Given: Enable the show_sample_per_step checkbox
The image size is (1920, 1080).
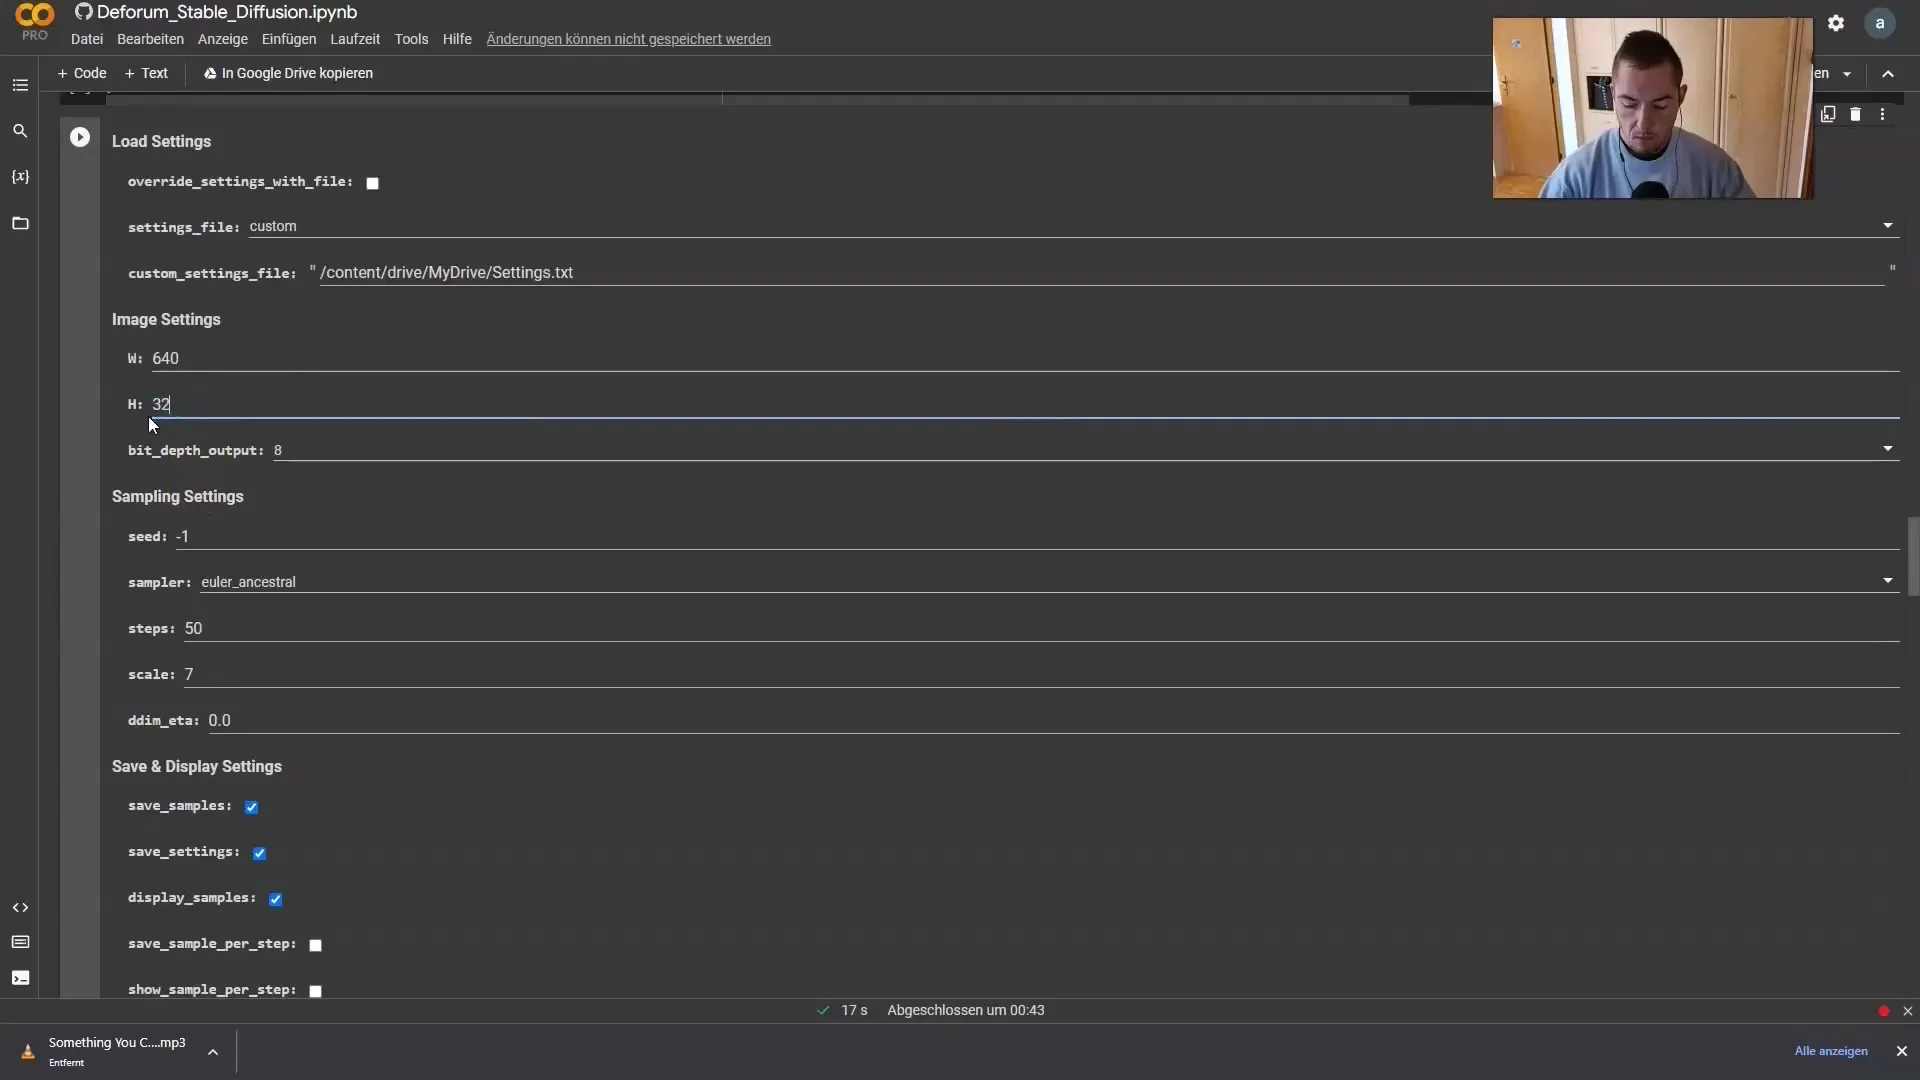Looking at the screenshot, I should tap(316, 989).
